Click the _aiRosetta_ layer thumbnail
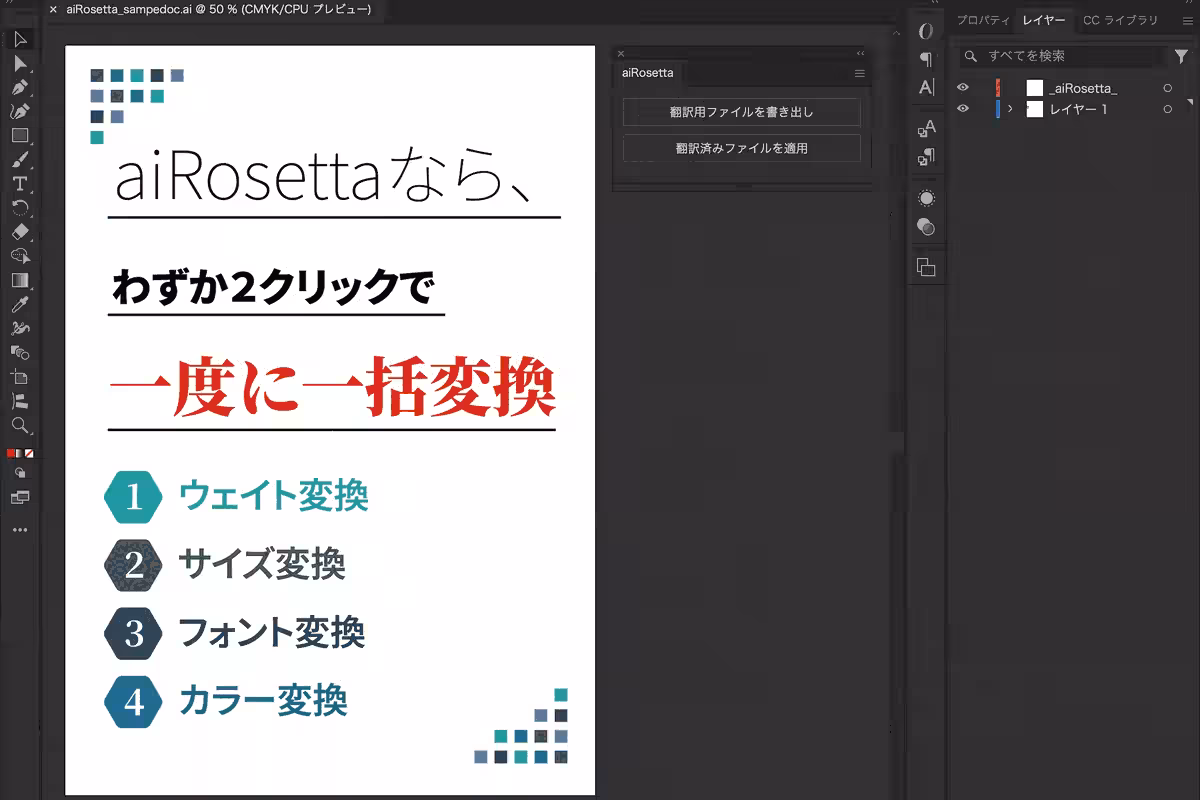This screenshot has width=1200, height=800. tap(1035, 88)
